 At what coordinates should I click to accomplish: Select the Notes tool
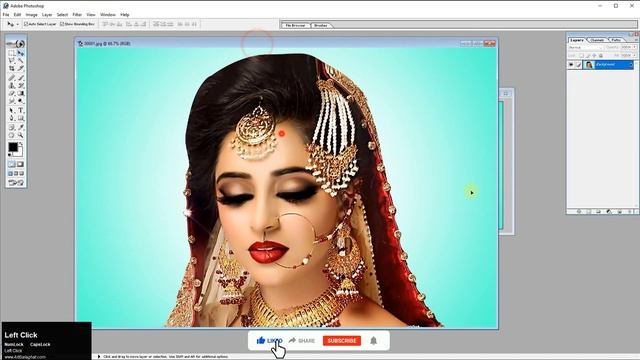[12, 127]
